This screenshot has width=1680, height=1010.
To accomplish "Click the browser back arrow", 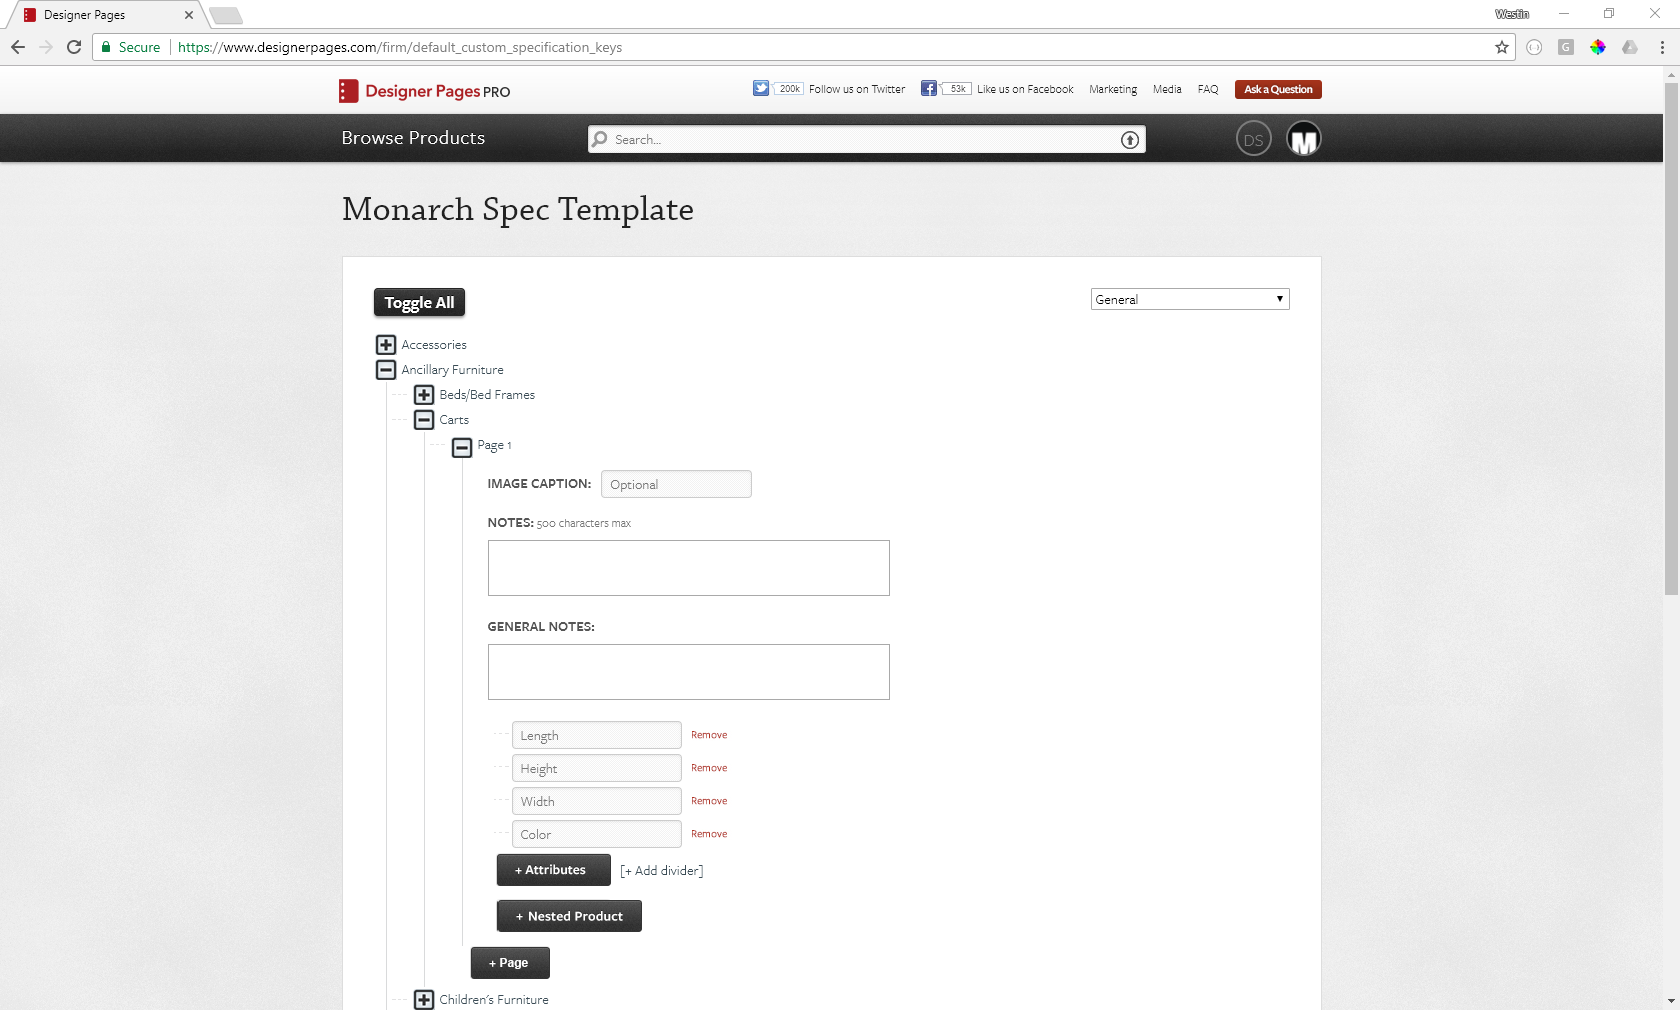I will (18, 47).
